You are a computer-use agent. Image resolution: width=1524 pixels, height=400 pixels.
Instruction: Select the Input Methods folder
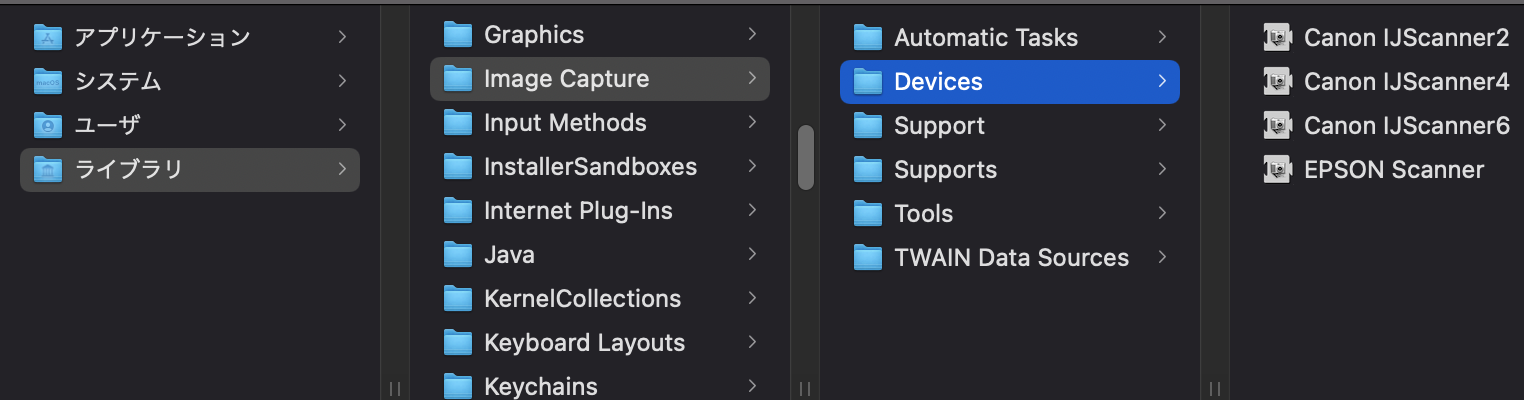point(564,123)
